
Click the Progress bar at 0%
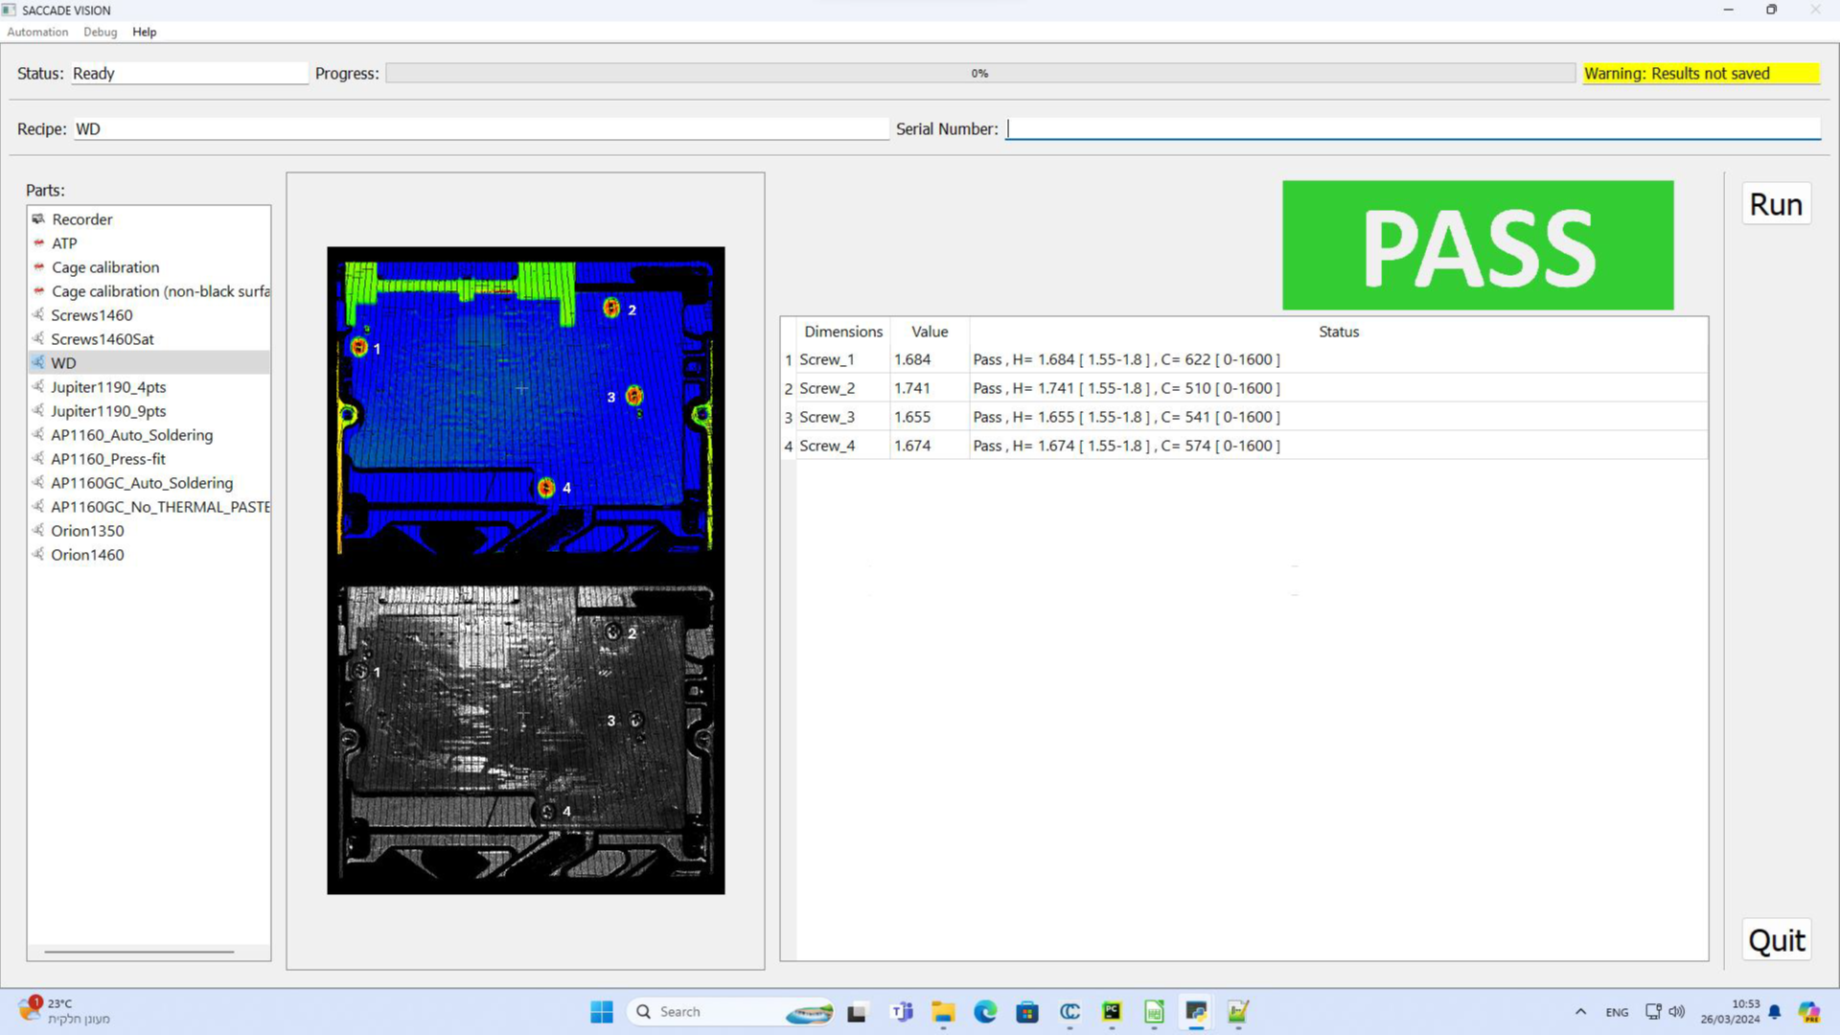[x=980, y=73]
